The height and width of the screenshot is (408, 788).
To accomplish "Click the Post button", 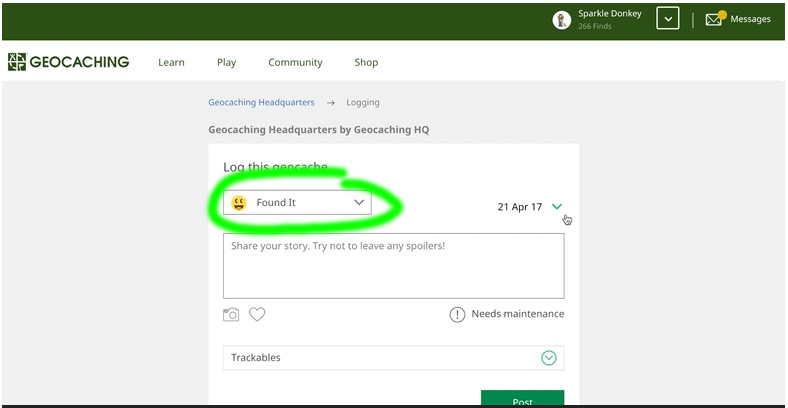I will [522, 399].
